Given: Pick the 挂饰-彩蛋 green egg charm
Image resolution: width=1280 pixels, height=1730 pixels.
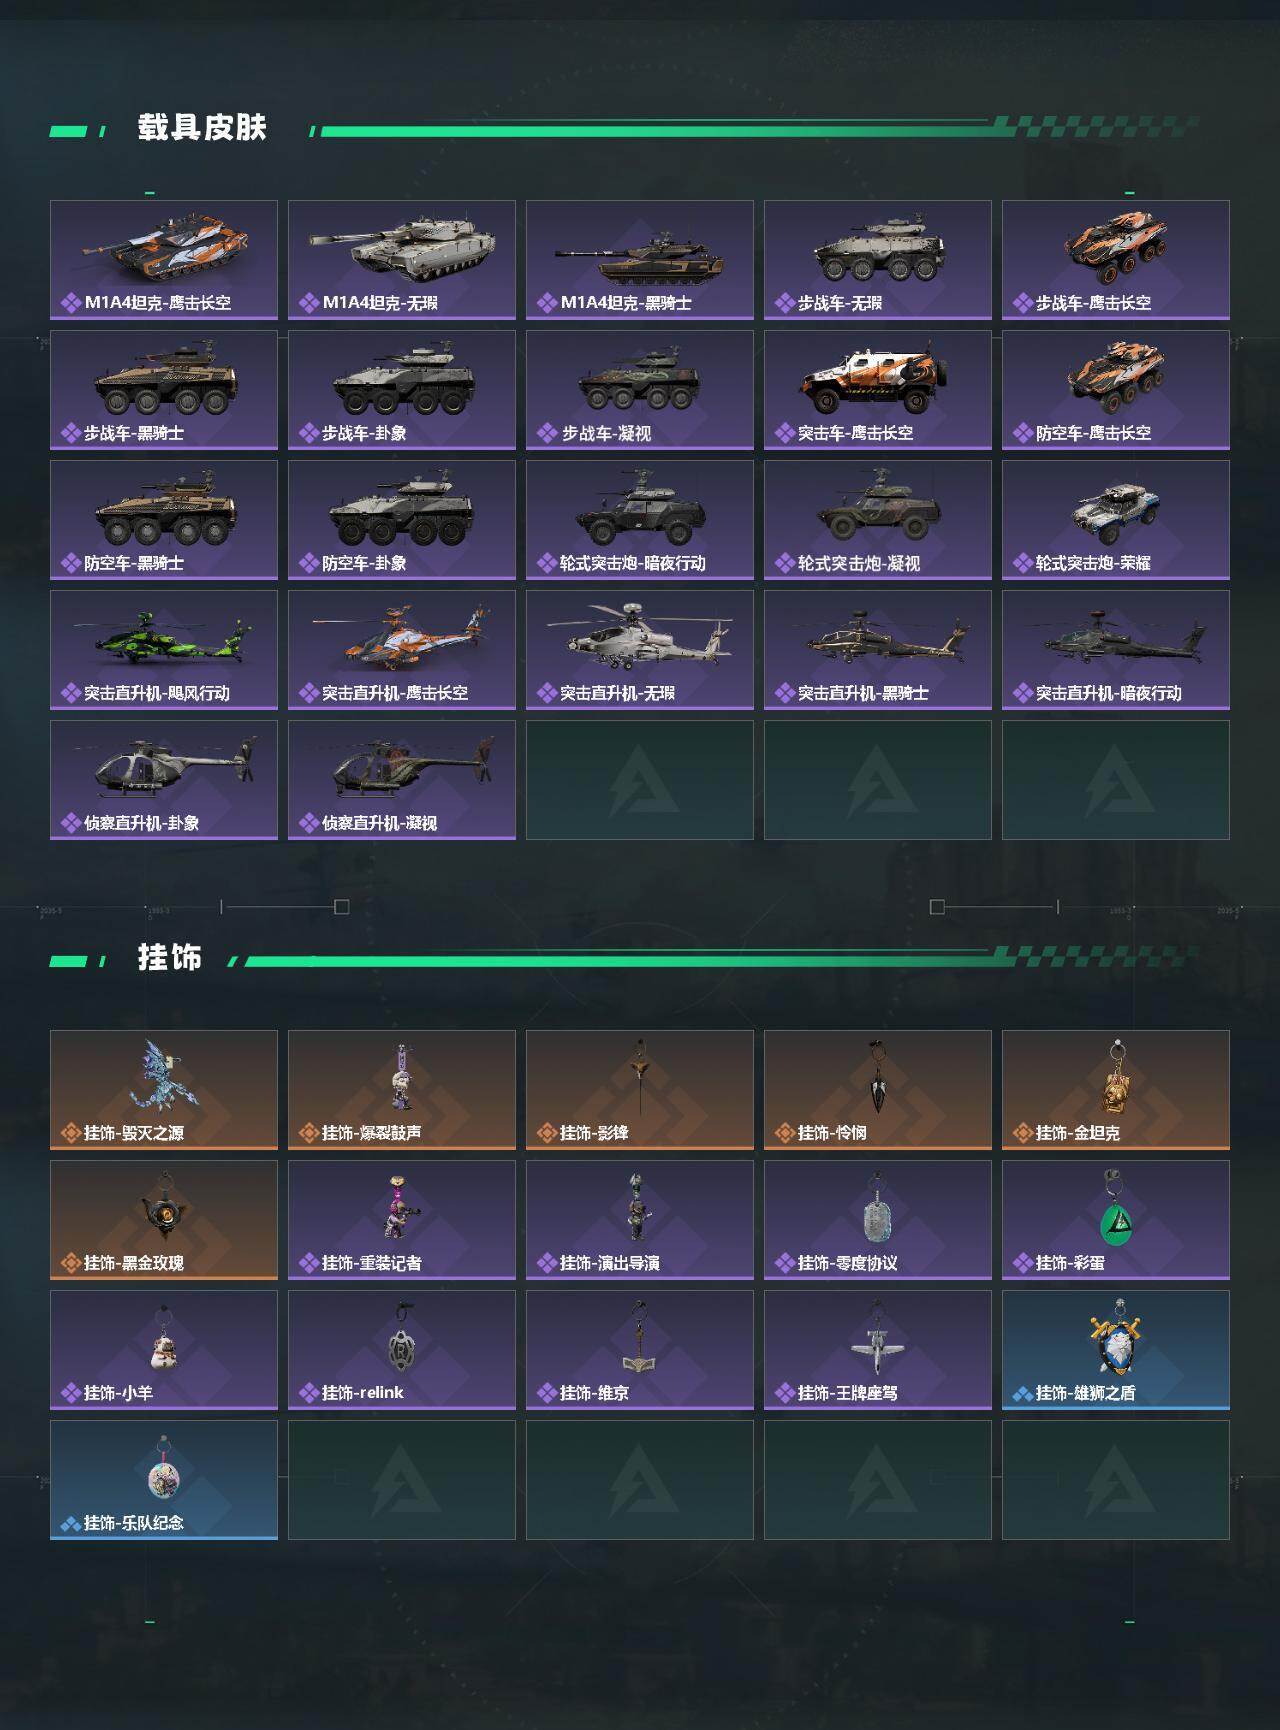Looking at the screenshot, I should (x=1116, y=1220).
